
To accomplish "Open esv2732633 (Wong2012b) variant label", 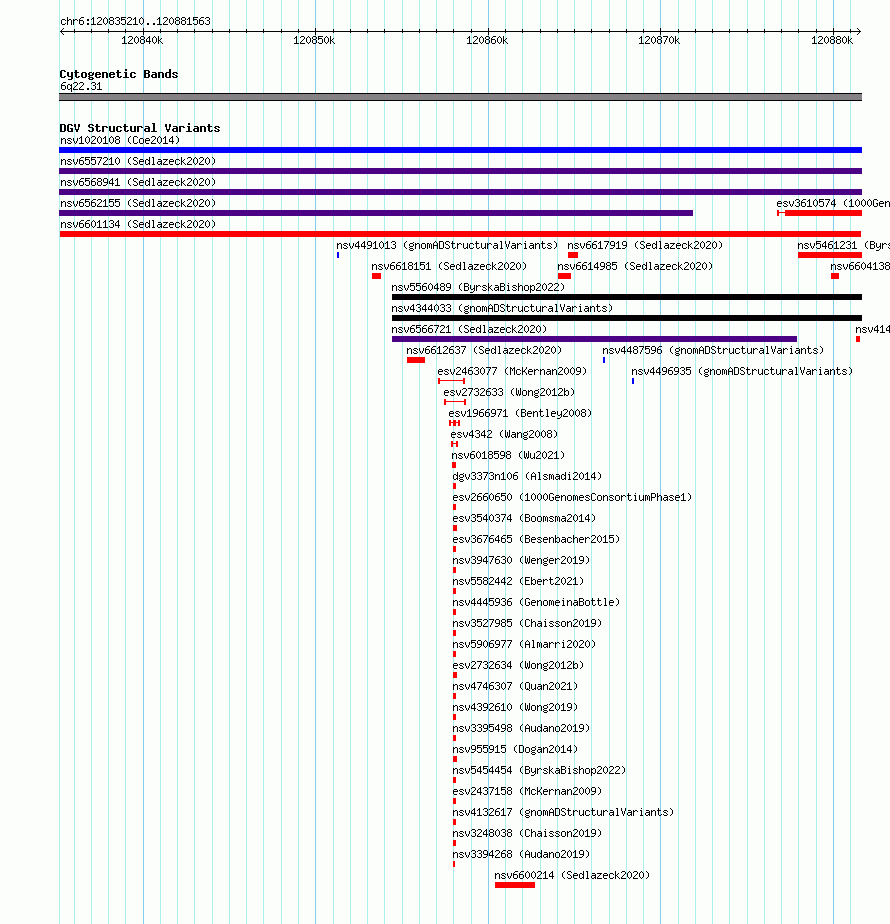I will 509,392.
